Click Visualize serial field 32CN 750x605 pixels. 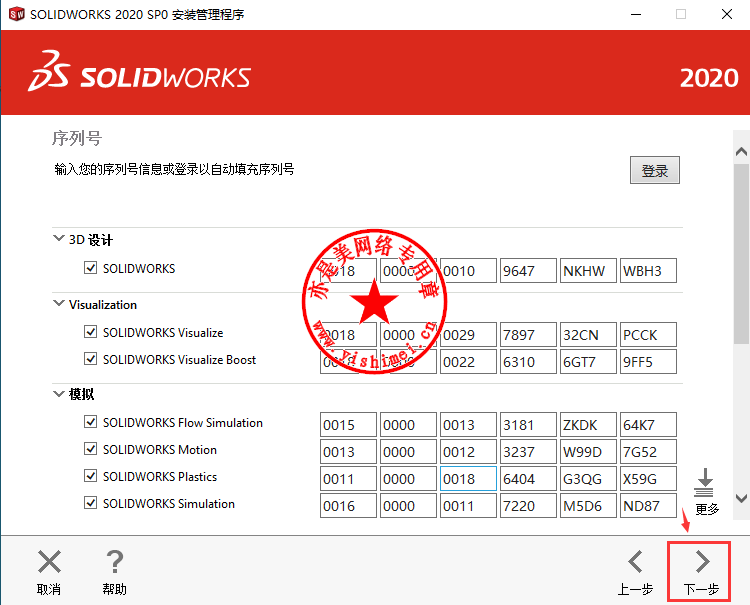click(x=588, y=335)
